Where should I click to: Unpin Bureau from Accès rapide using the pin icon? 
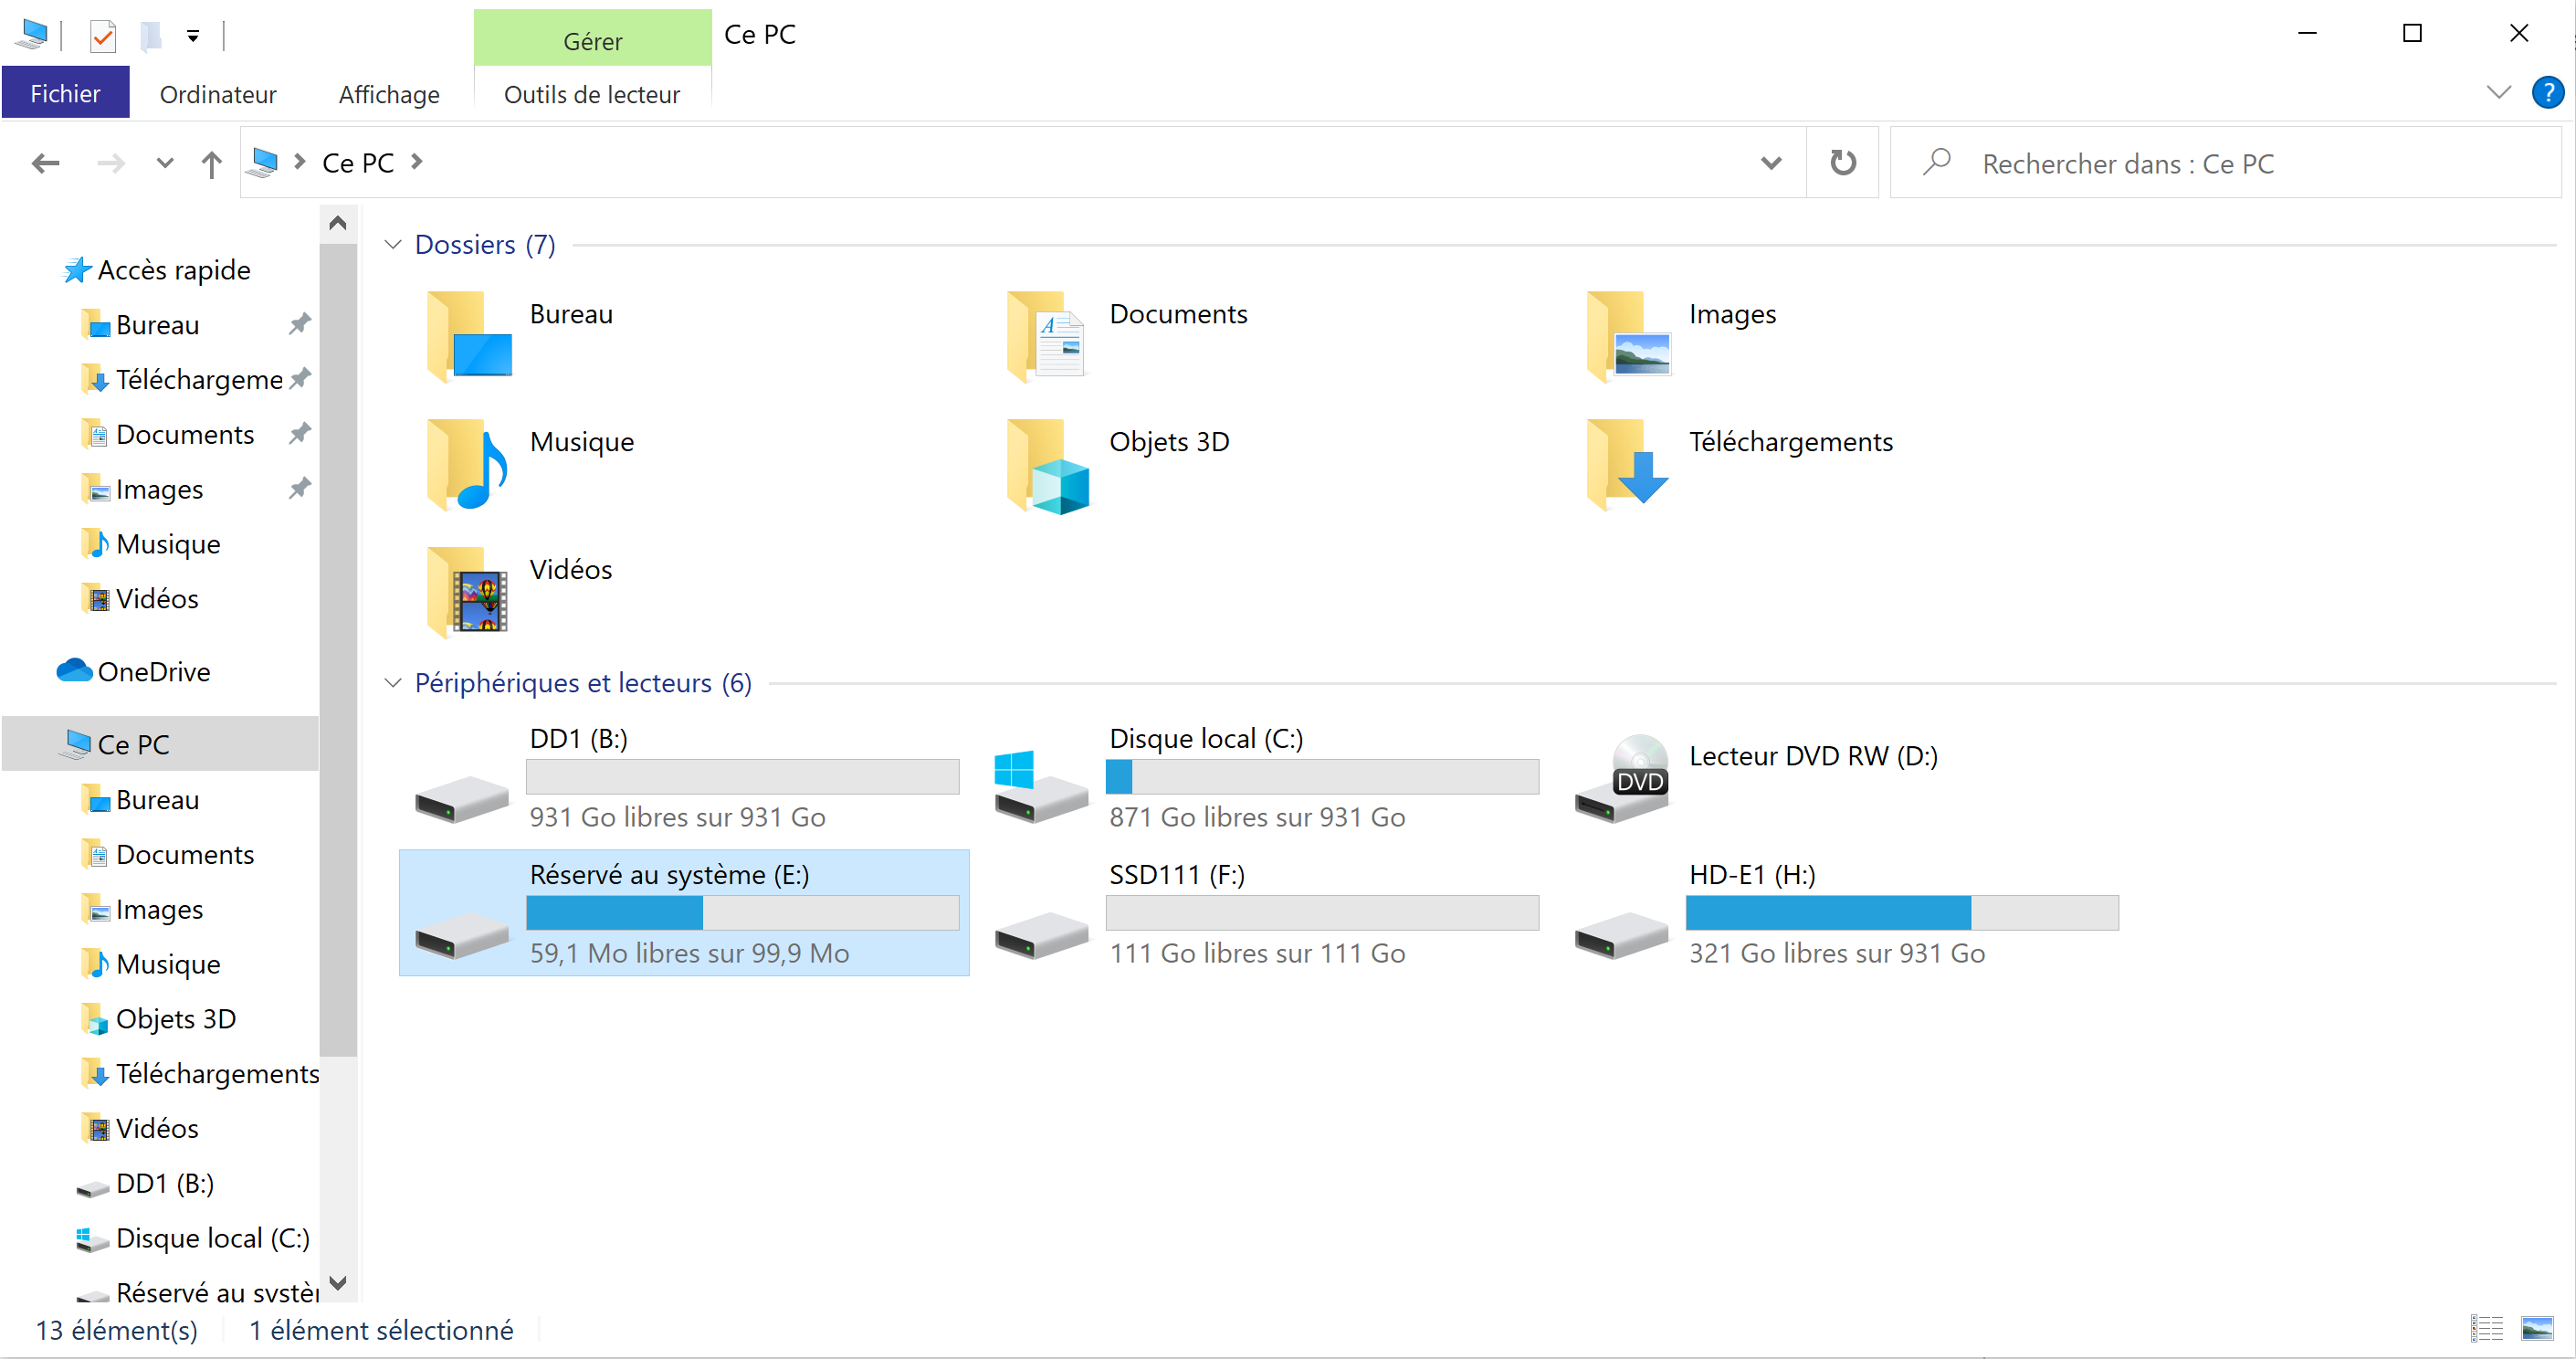point(299,324)
